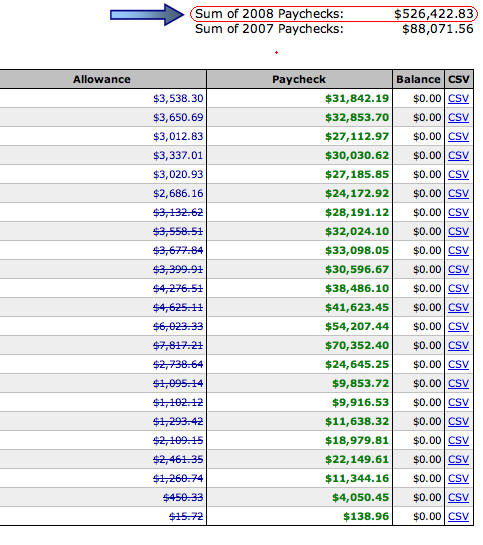483x545 pixels.
Task: Click the crossed-out $1,260.74 allowance
Action: (x=178, y=479)
